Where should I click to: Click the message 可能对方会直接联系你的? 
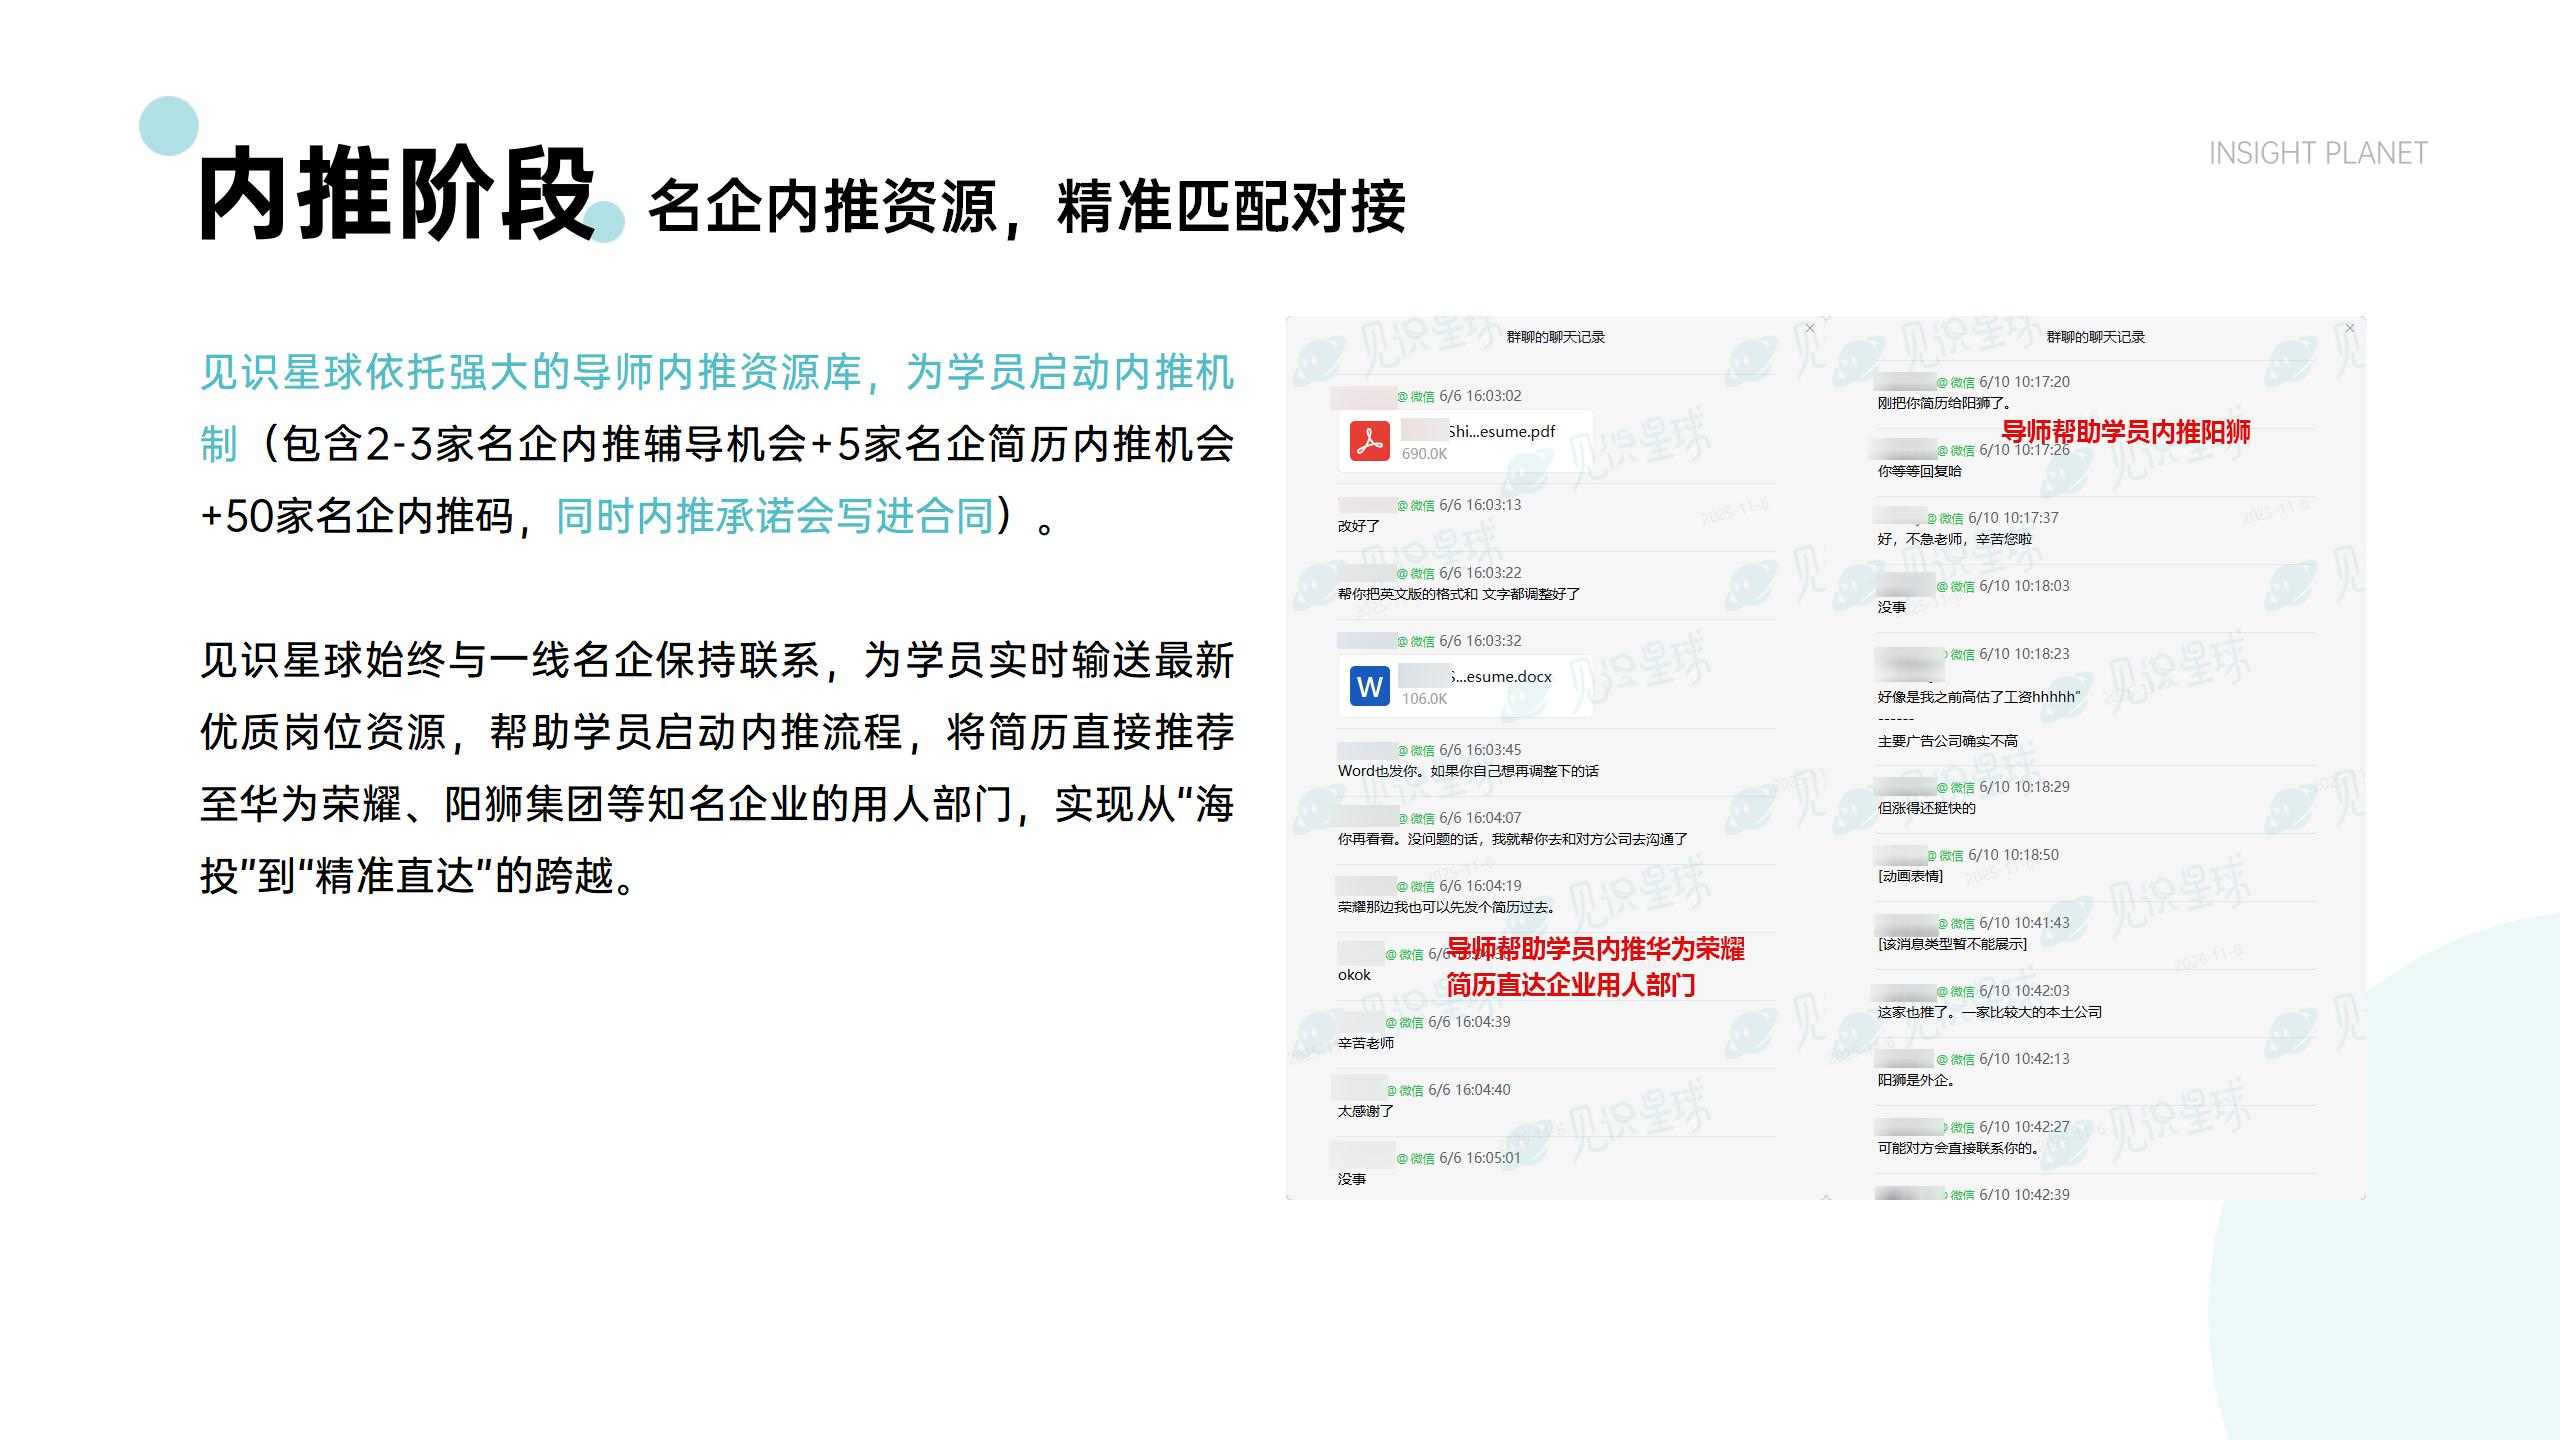coord(1958,1148)
